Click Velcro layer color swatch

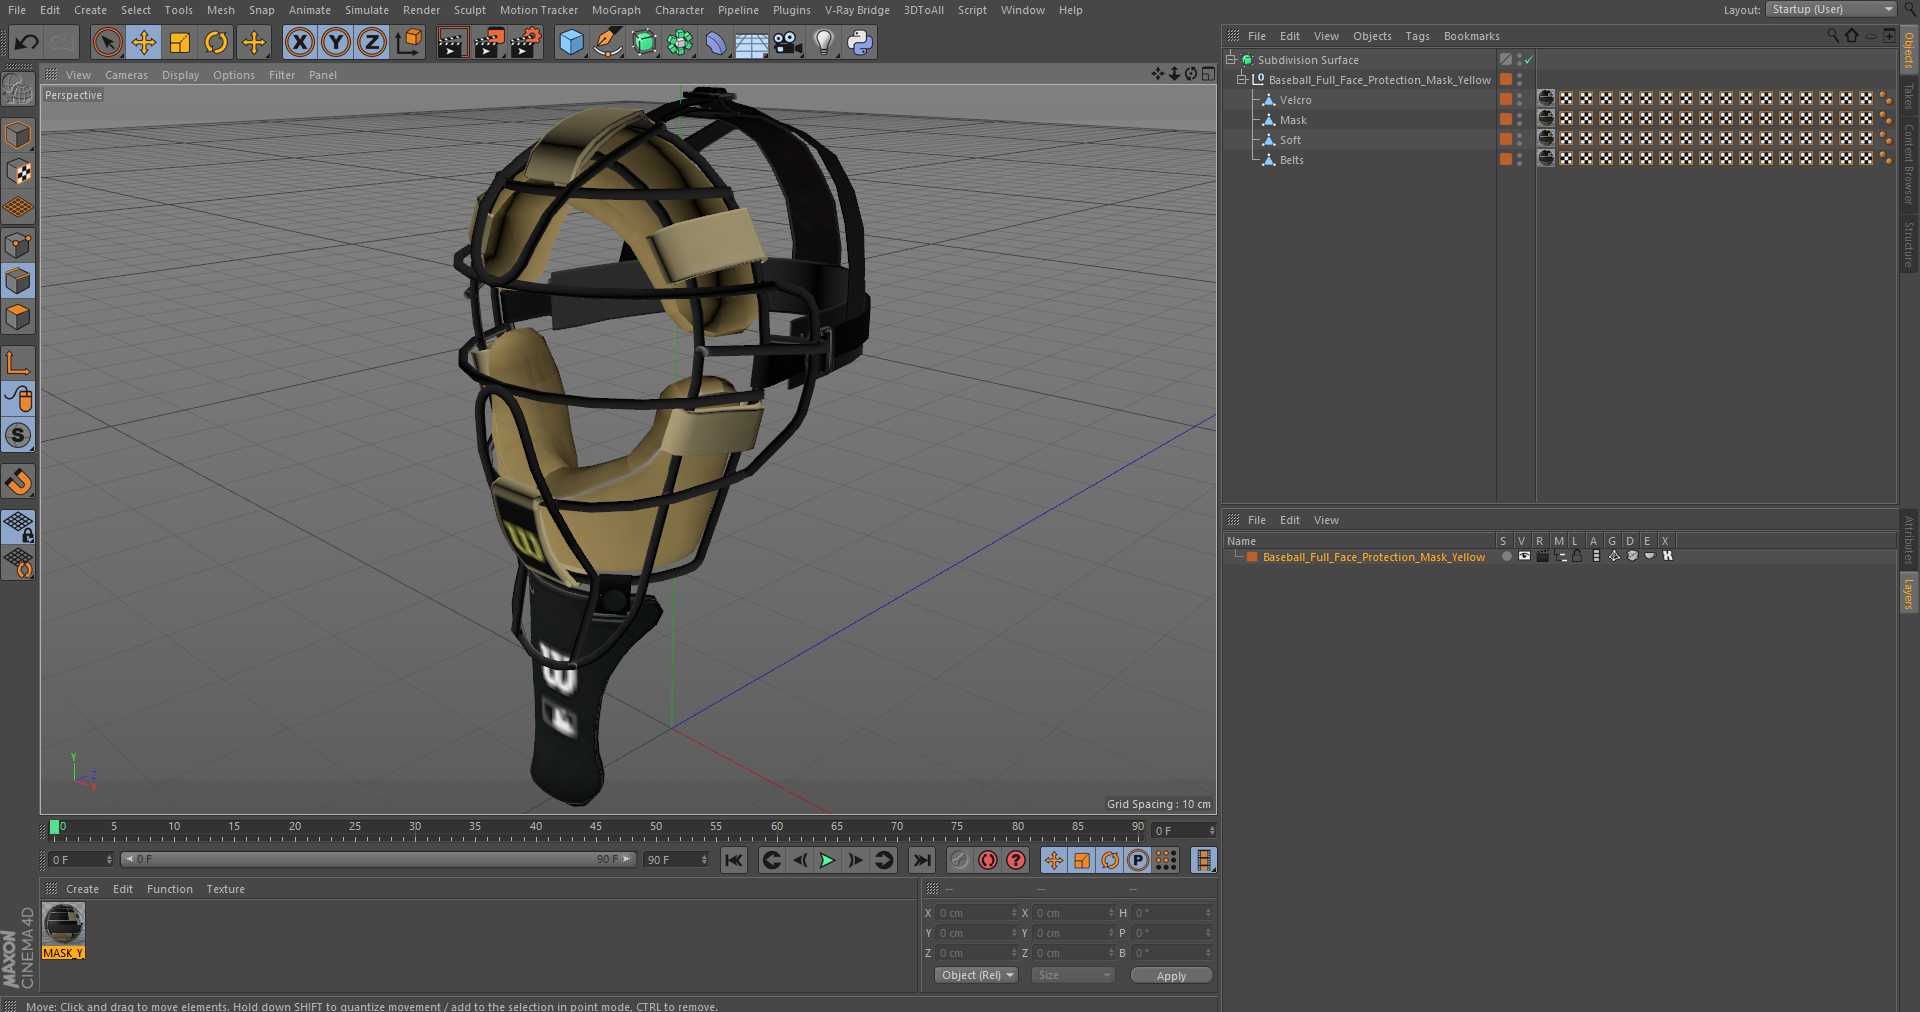[1505, 99]
